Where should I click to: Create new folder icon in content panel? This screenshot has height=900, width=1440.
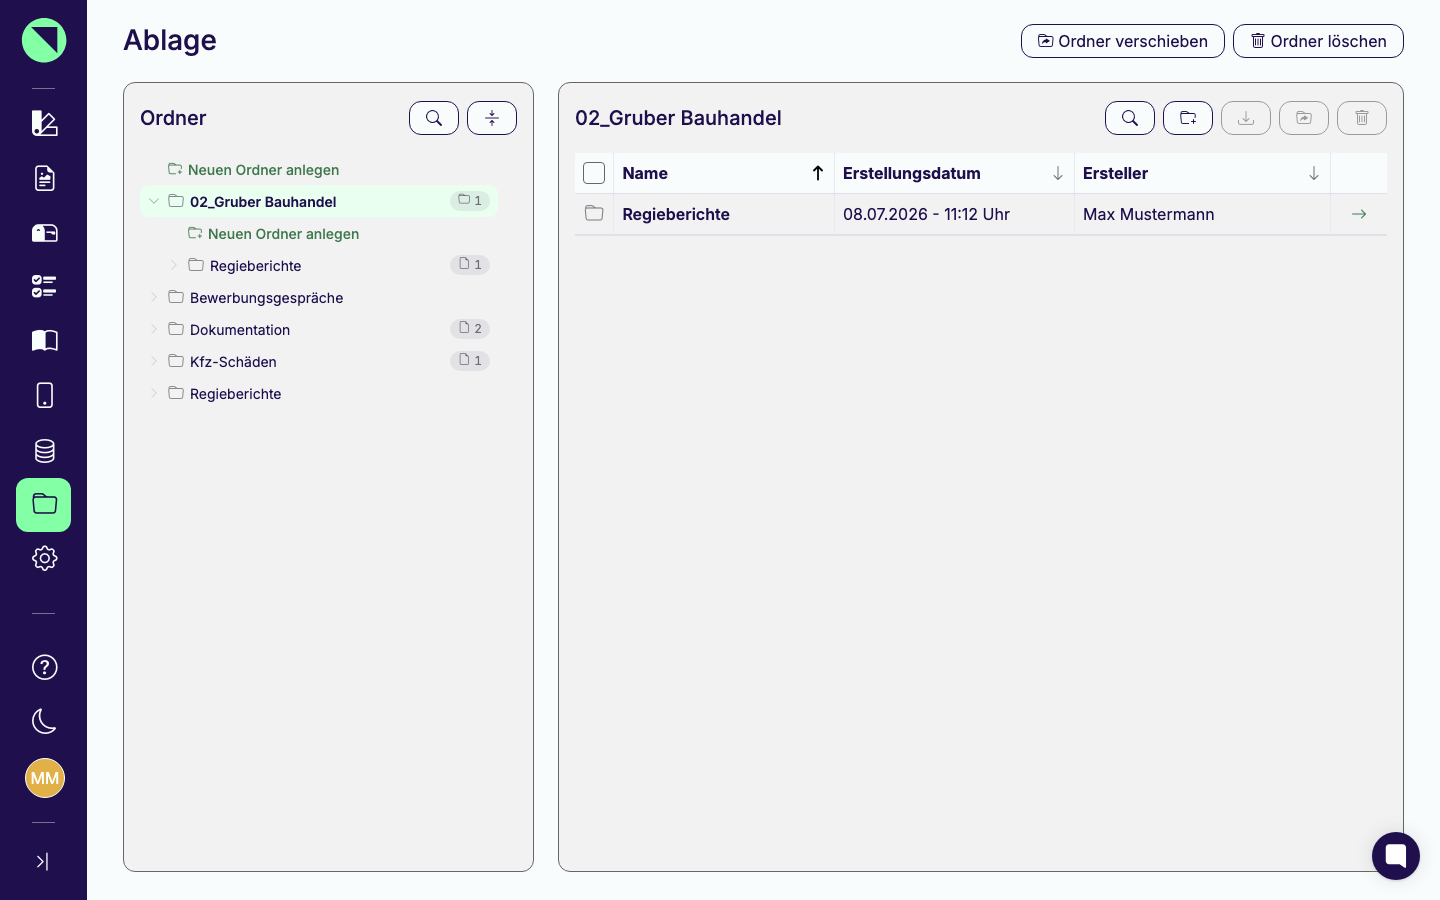coord(1188,118)
